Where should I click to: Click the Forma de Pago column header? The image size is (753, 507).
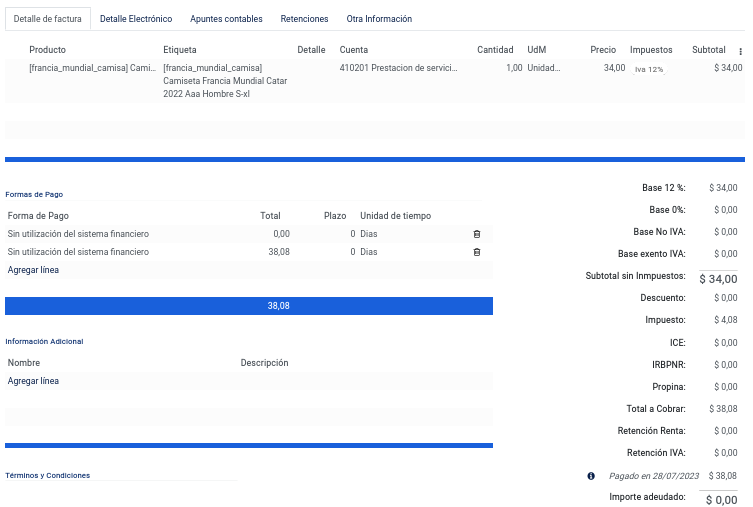[x=38, y=216]
